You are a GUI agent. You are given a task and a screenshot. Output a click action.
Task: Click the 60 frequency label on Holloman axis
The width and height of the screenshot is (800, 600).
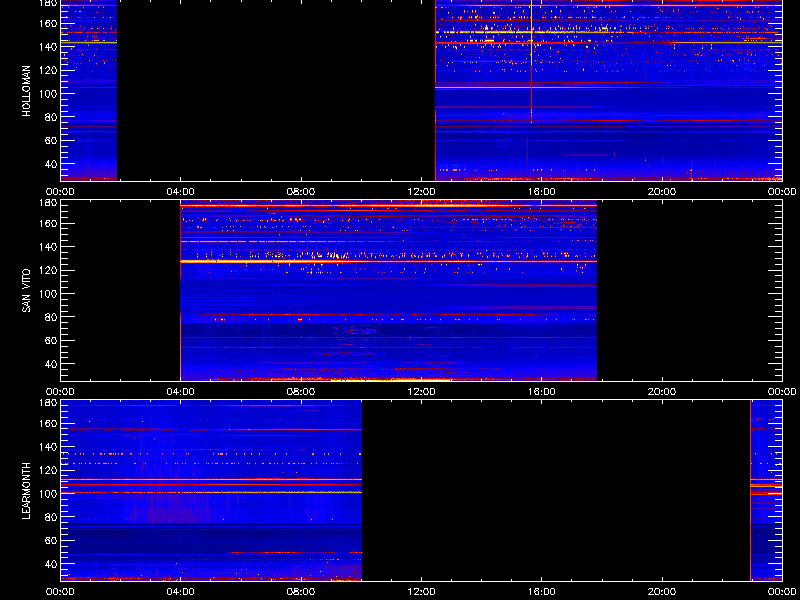click(x=50, y=141)
